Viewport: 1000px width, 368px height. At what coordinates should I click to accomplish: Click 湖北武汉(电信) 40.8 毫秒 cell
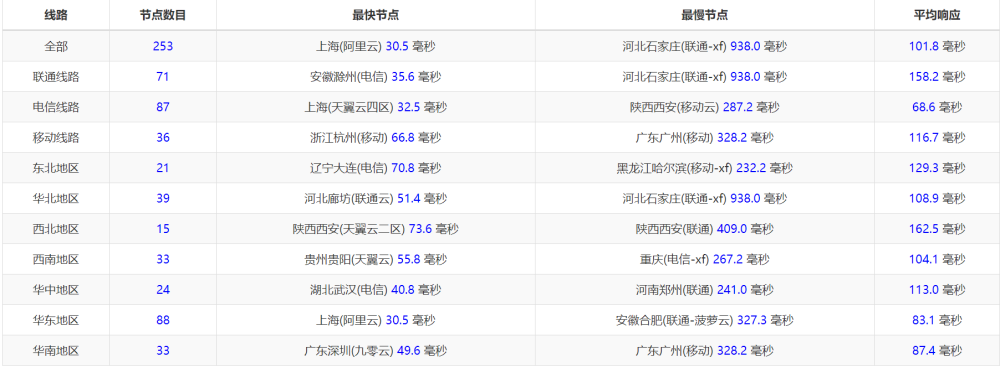pyautogui.click(x=376, y=290)
